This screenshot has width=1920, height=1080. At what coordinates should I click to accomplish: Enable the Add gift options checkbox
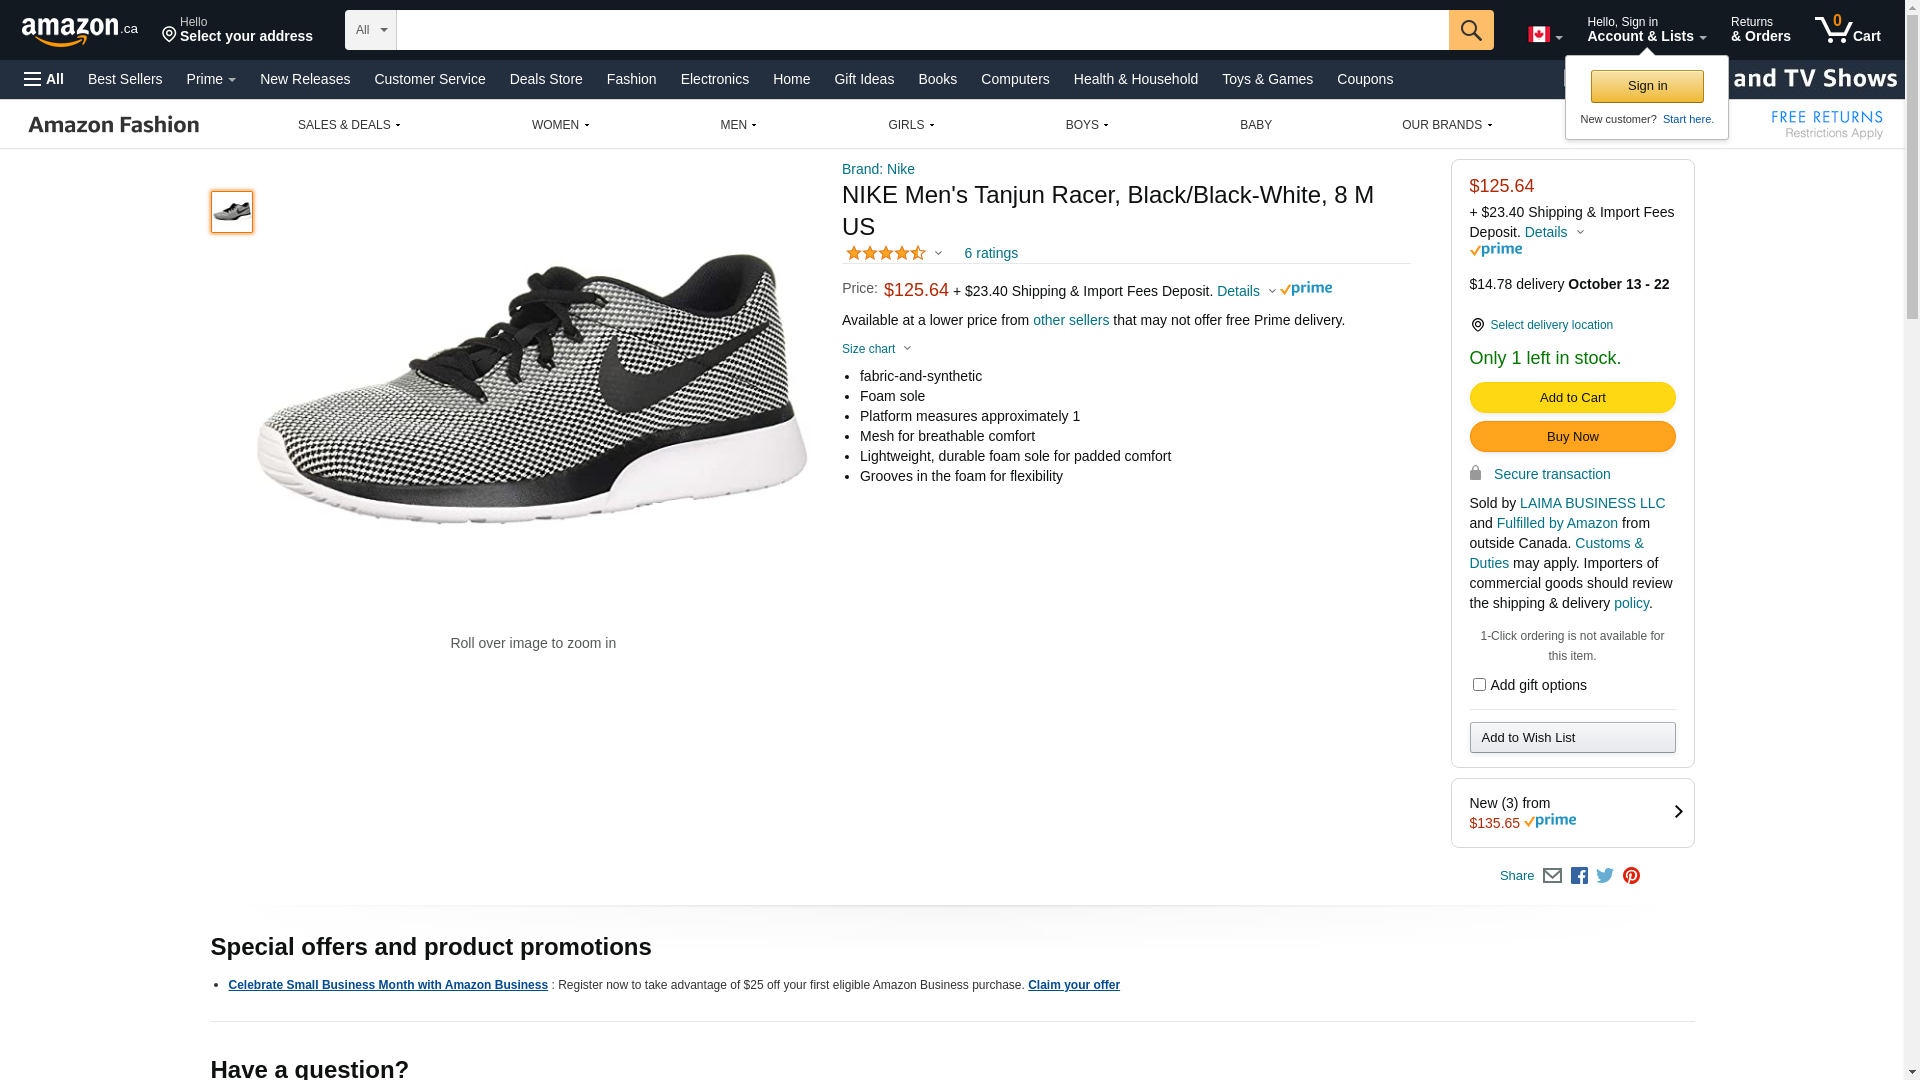(1479, 685)
